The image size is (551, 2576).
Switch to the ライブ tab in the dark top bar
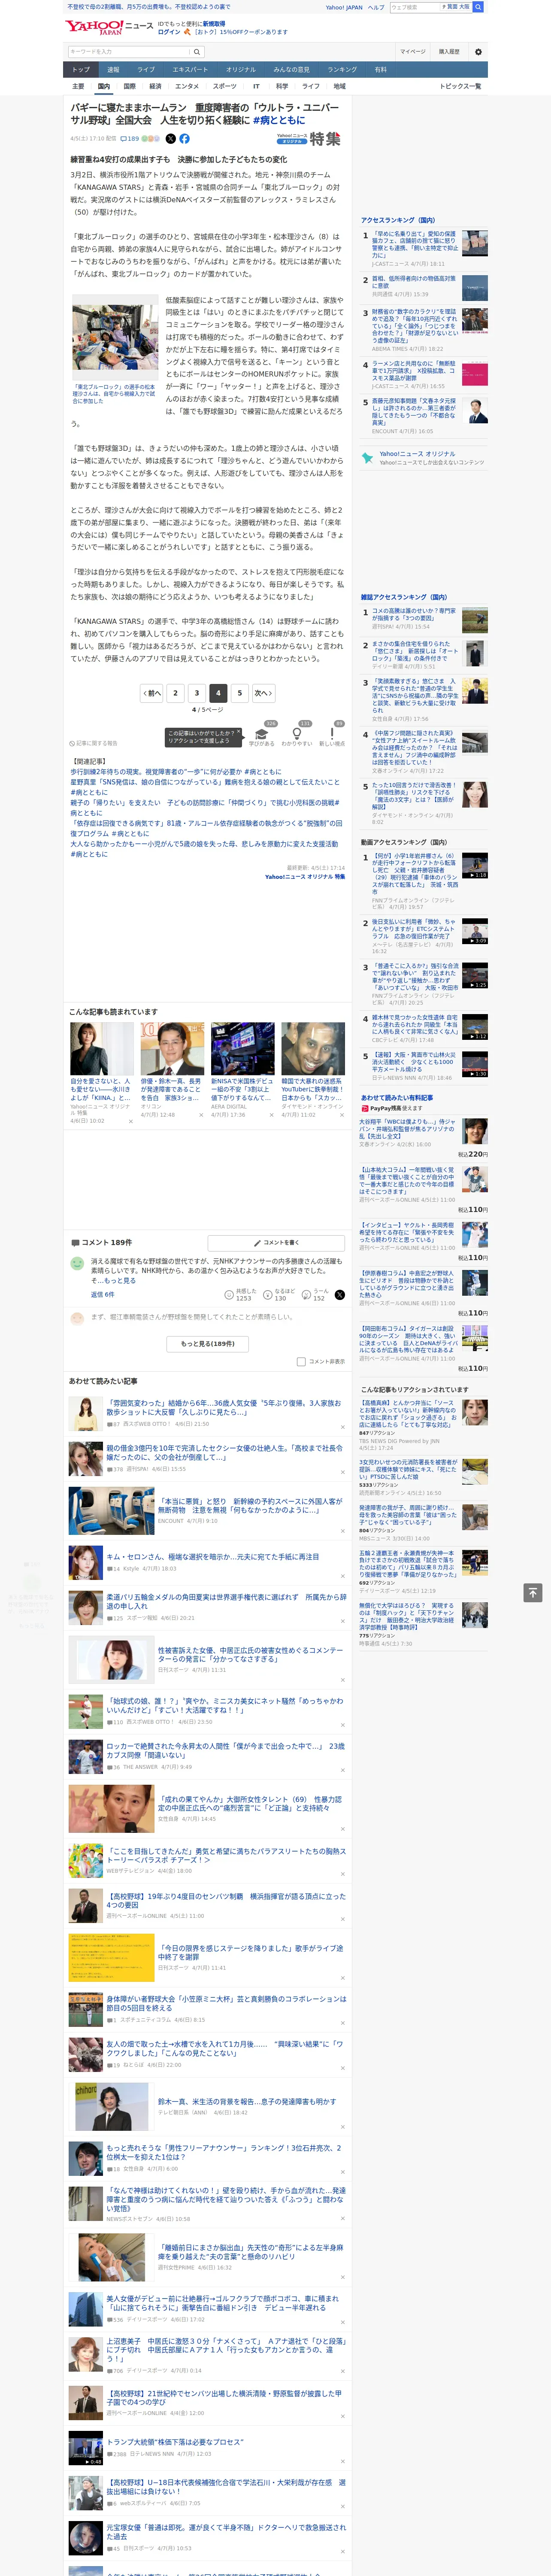point(146,70)
